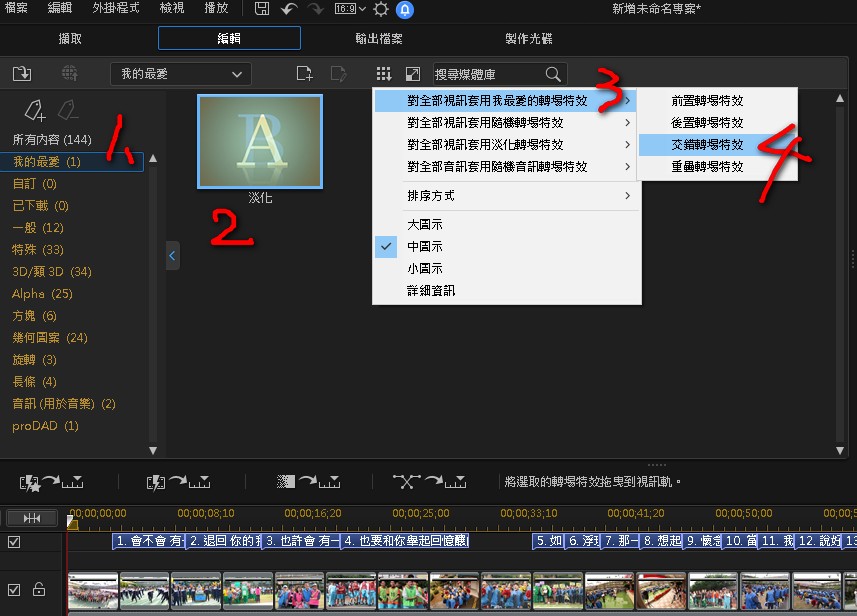This screenshot has height=616, width=857.
Task: Open the preferences gear icon
Action: click(x=381, y=9)
